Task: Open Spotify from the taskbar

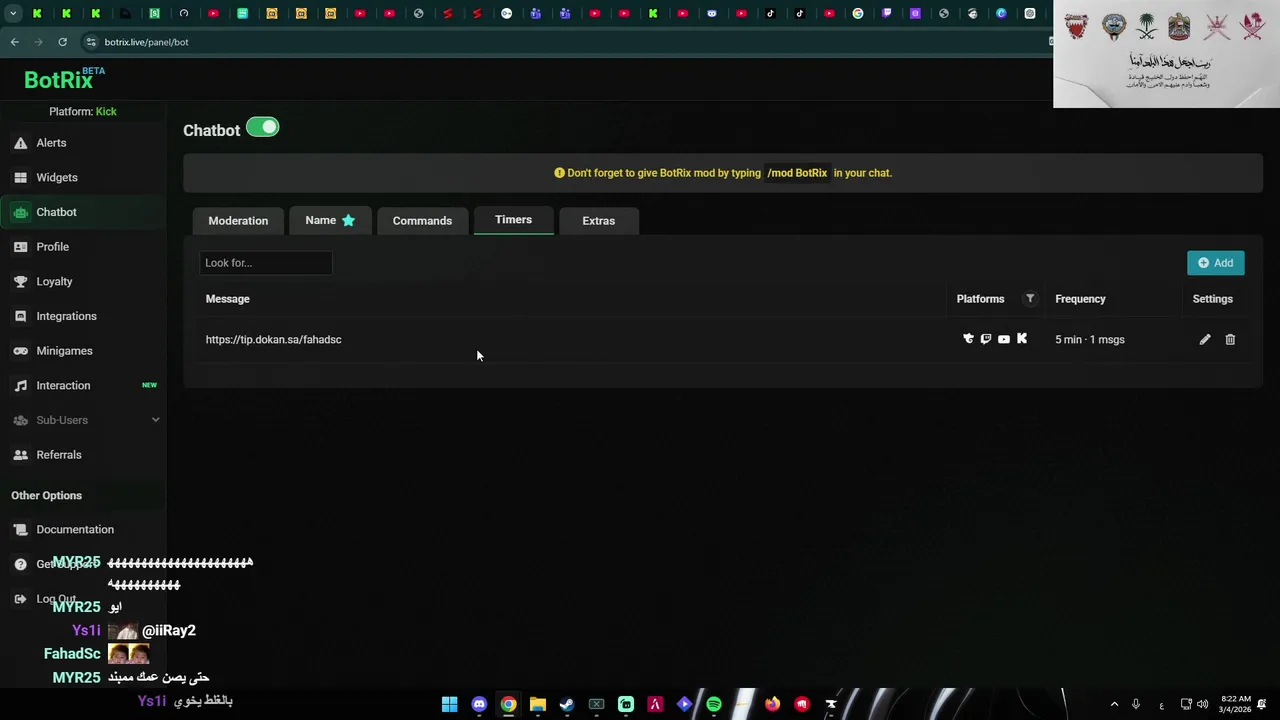Action: point(714,705)
